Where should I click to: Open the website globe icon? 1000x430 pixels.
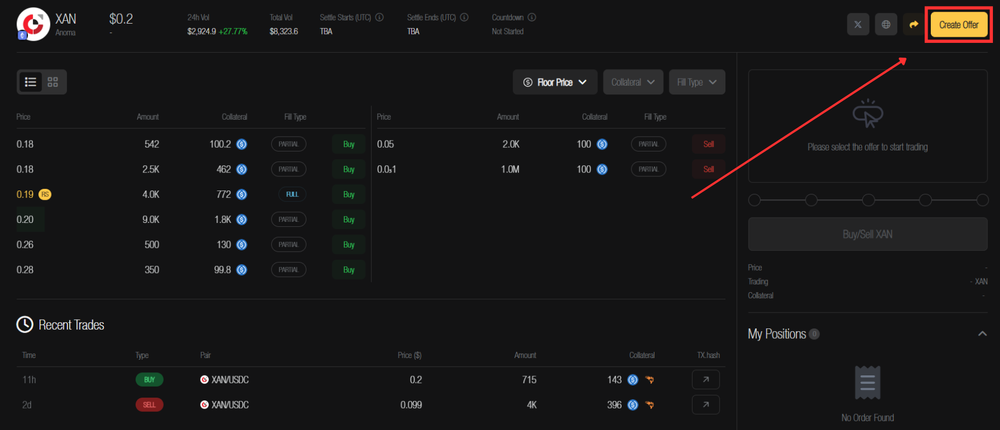pyautogui.click(x=886, y=24)
